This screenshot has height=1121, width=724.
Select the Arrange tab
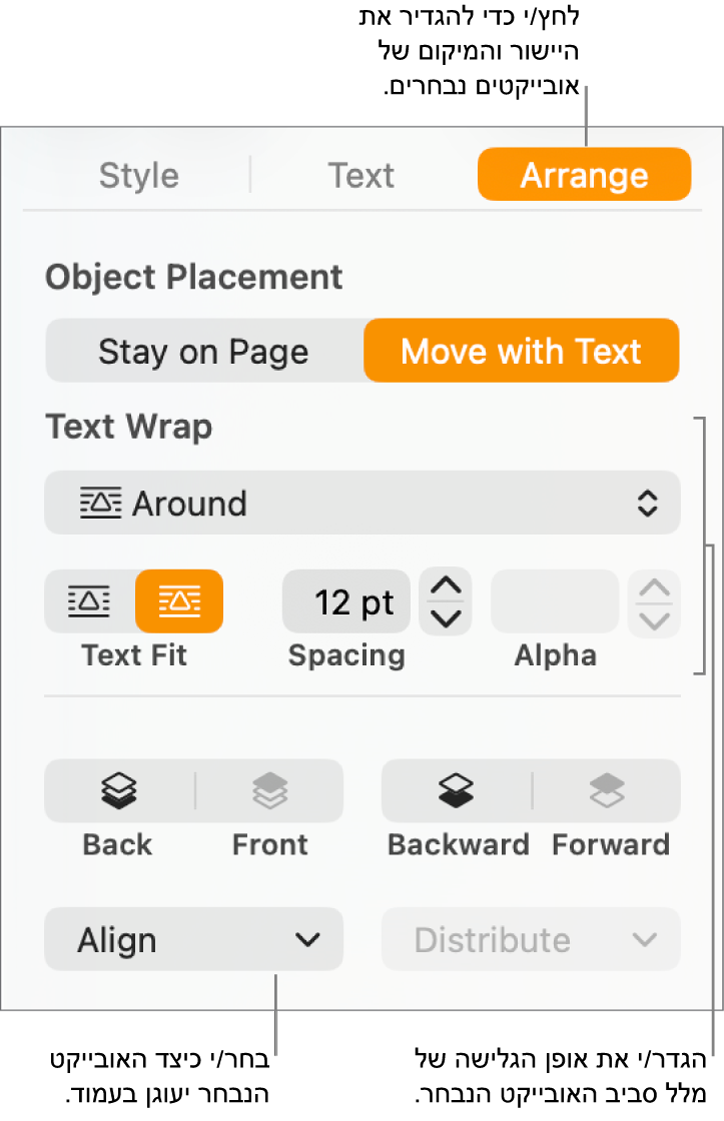click(584, 176)
